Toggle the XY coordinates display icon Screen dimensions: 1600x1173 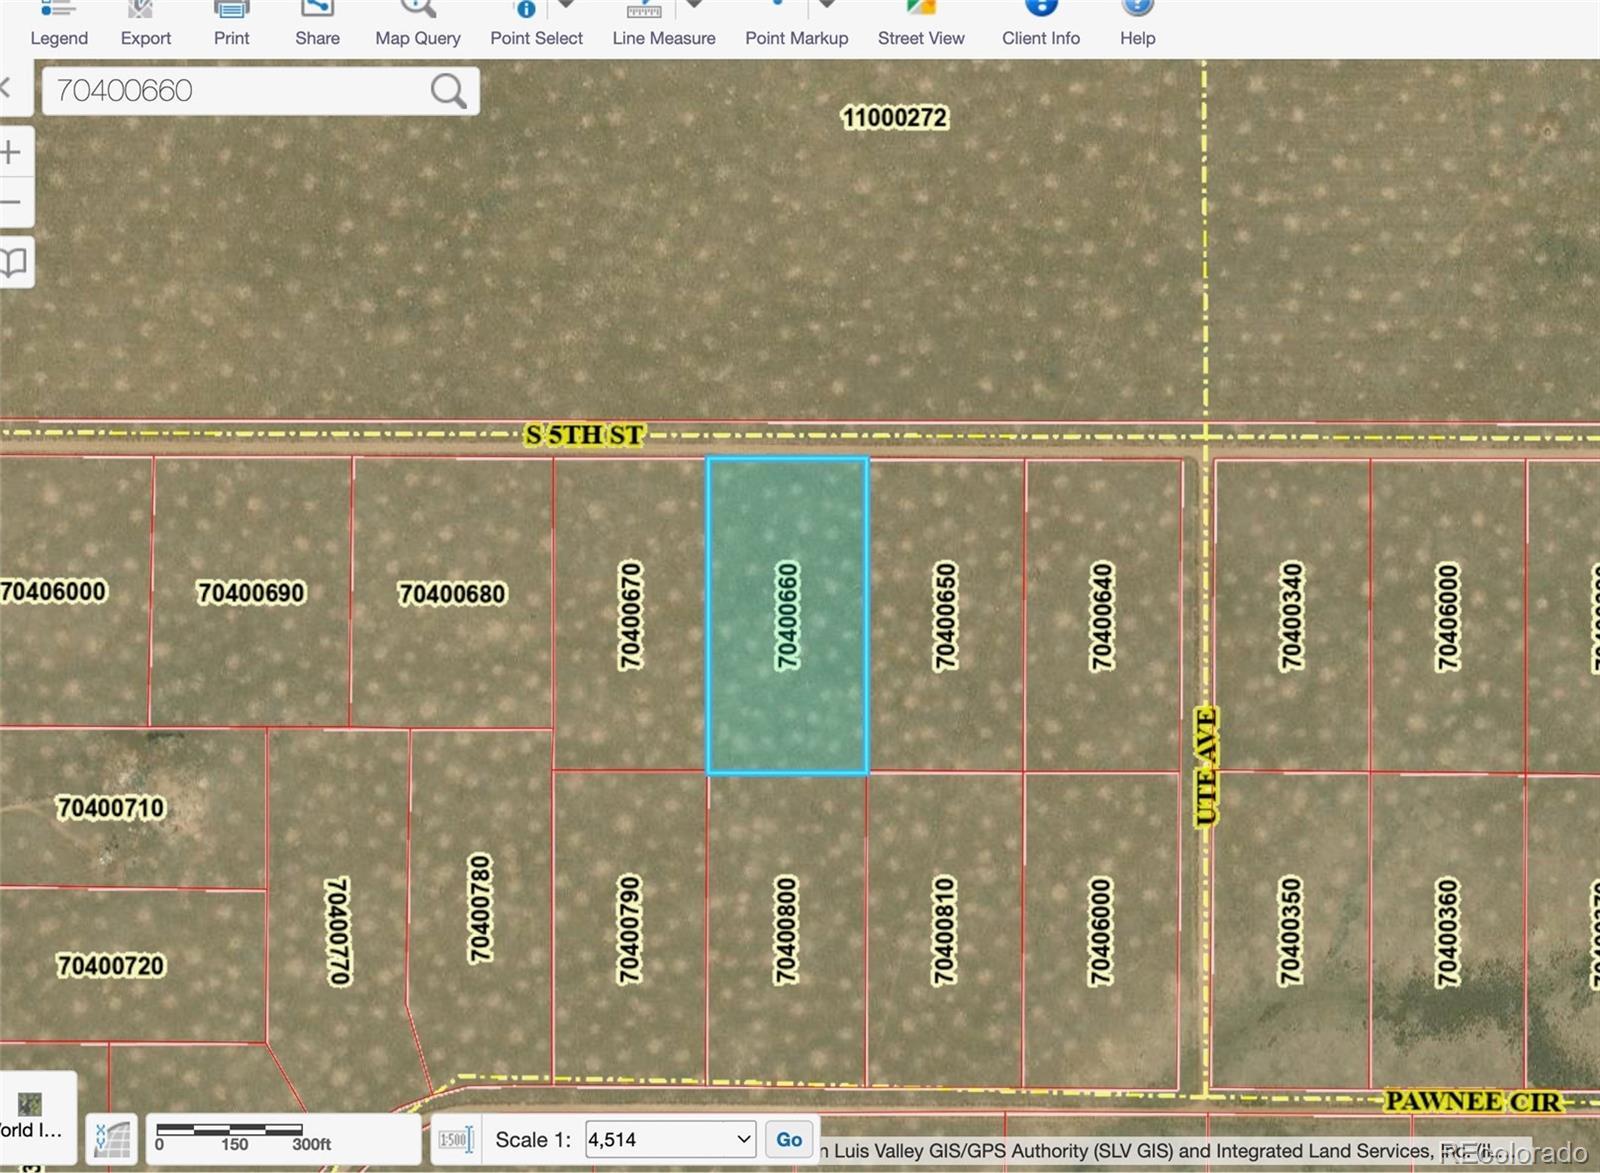pyautogui.click(x=112, y=1139)
